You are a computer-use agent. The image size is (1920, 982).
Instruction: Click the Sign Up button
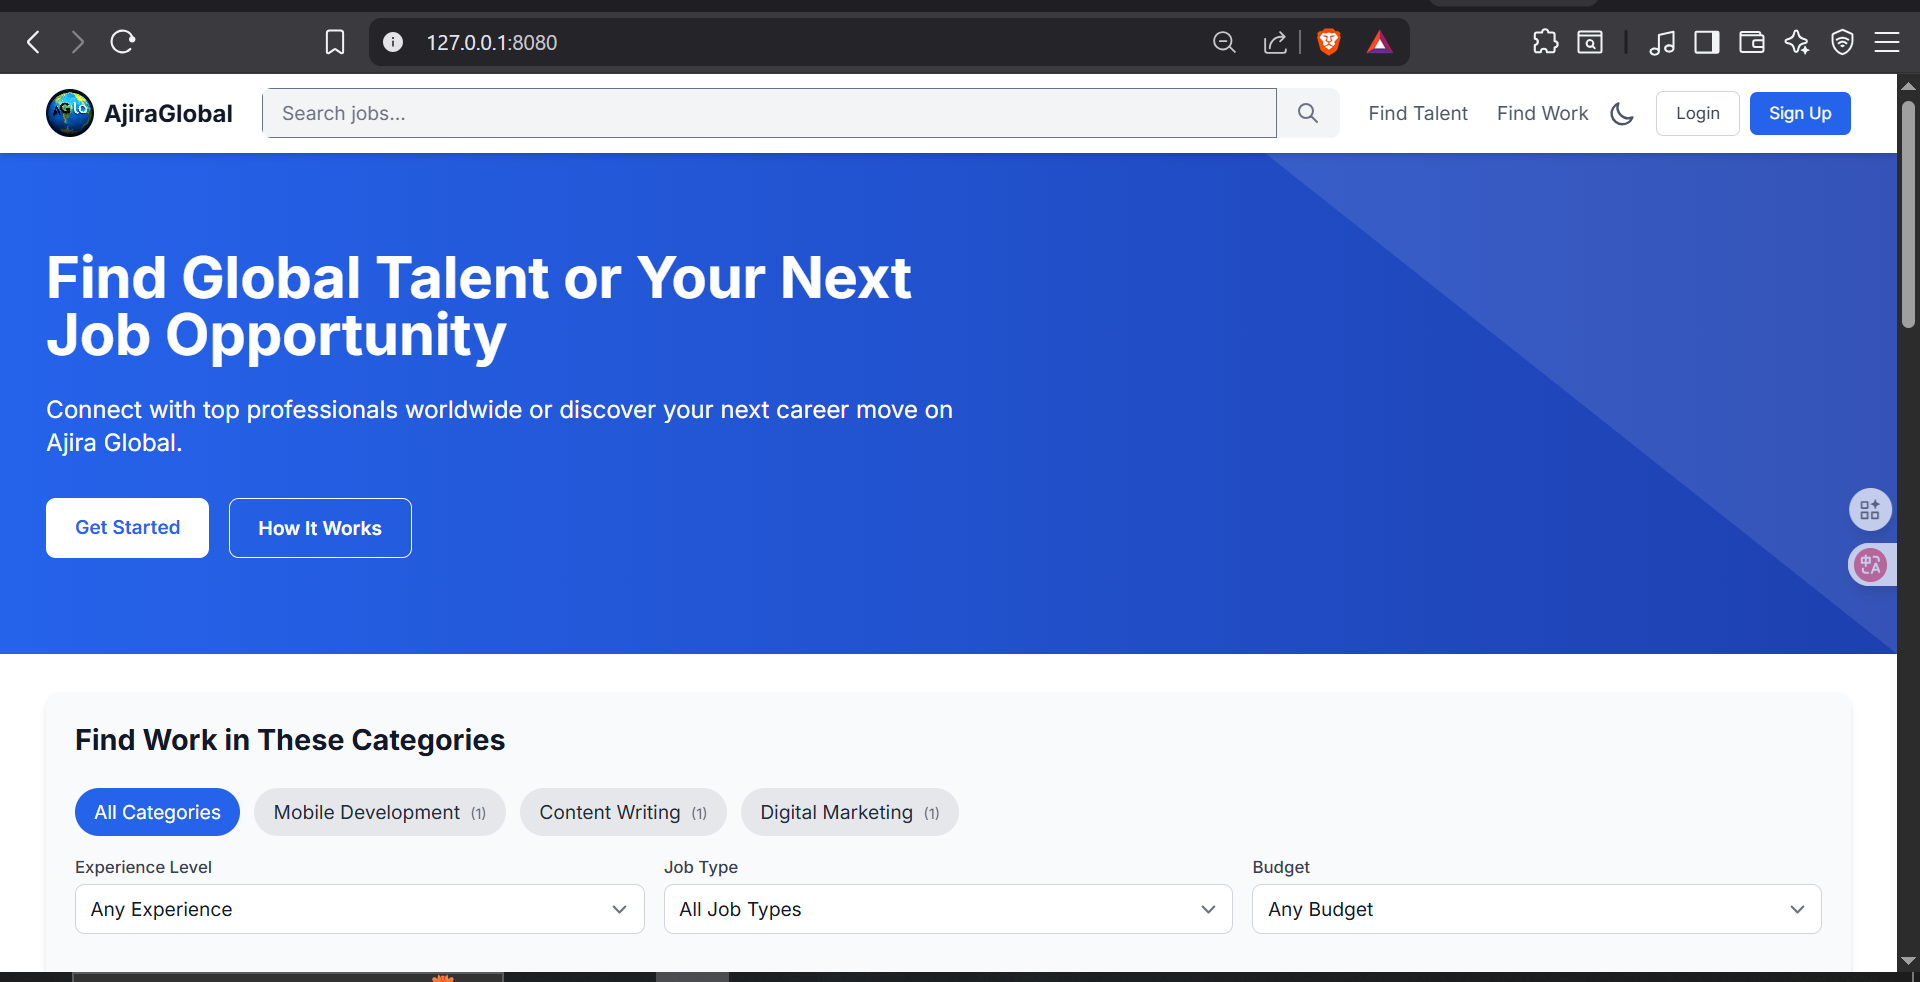[x=1799, y=113]
